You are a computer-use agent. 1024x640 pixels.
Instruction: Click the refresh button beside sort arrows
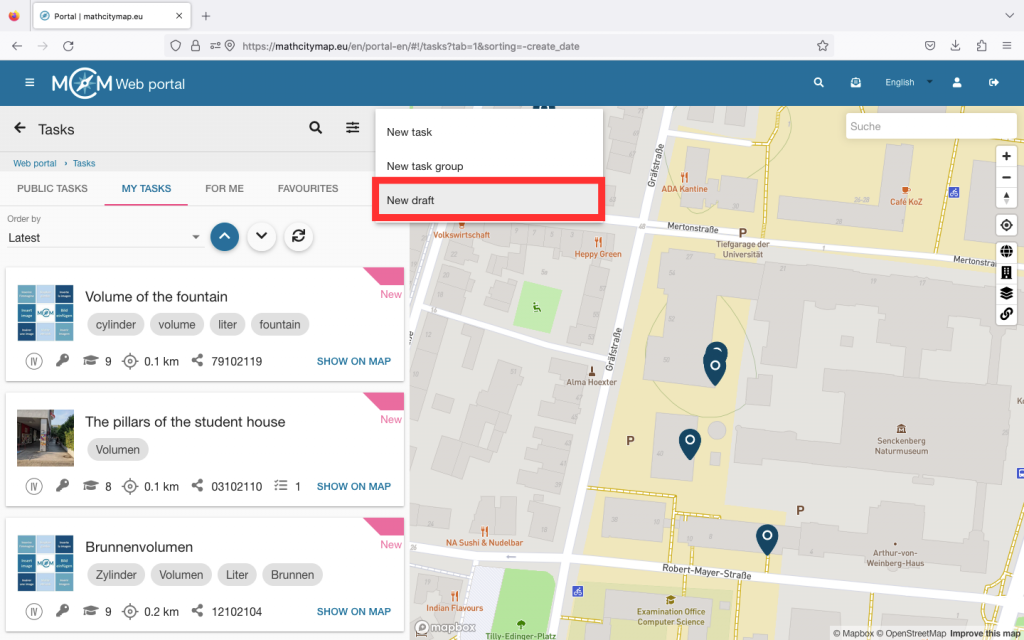pyautogui.click(x=297, y=236)
